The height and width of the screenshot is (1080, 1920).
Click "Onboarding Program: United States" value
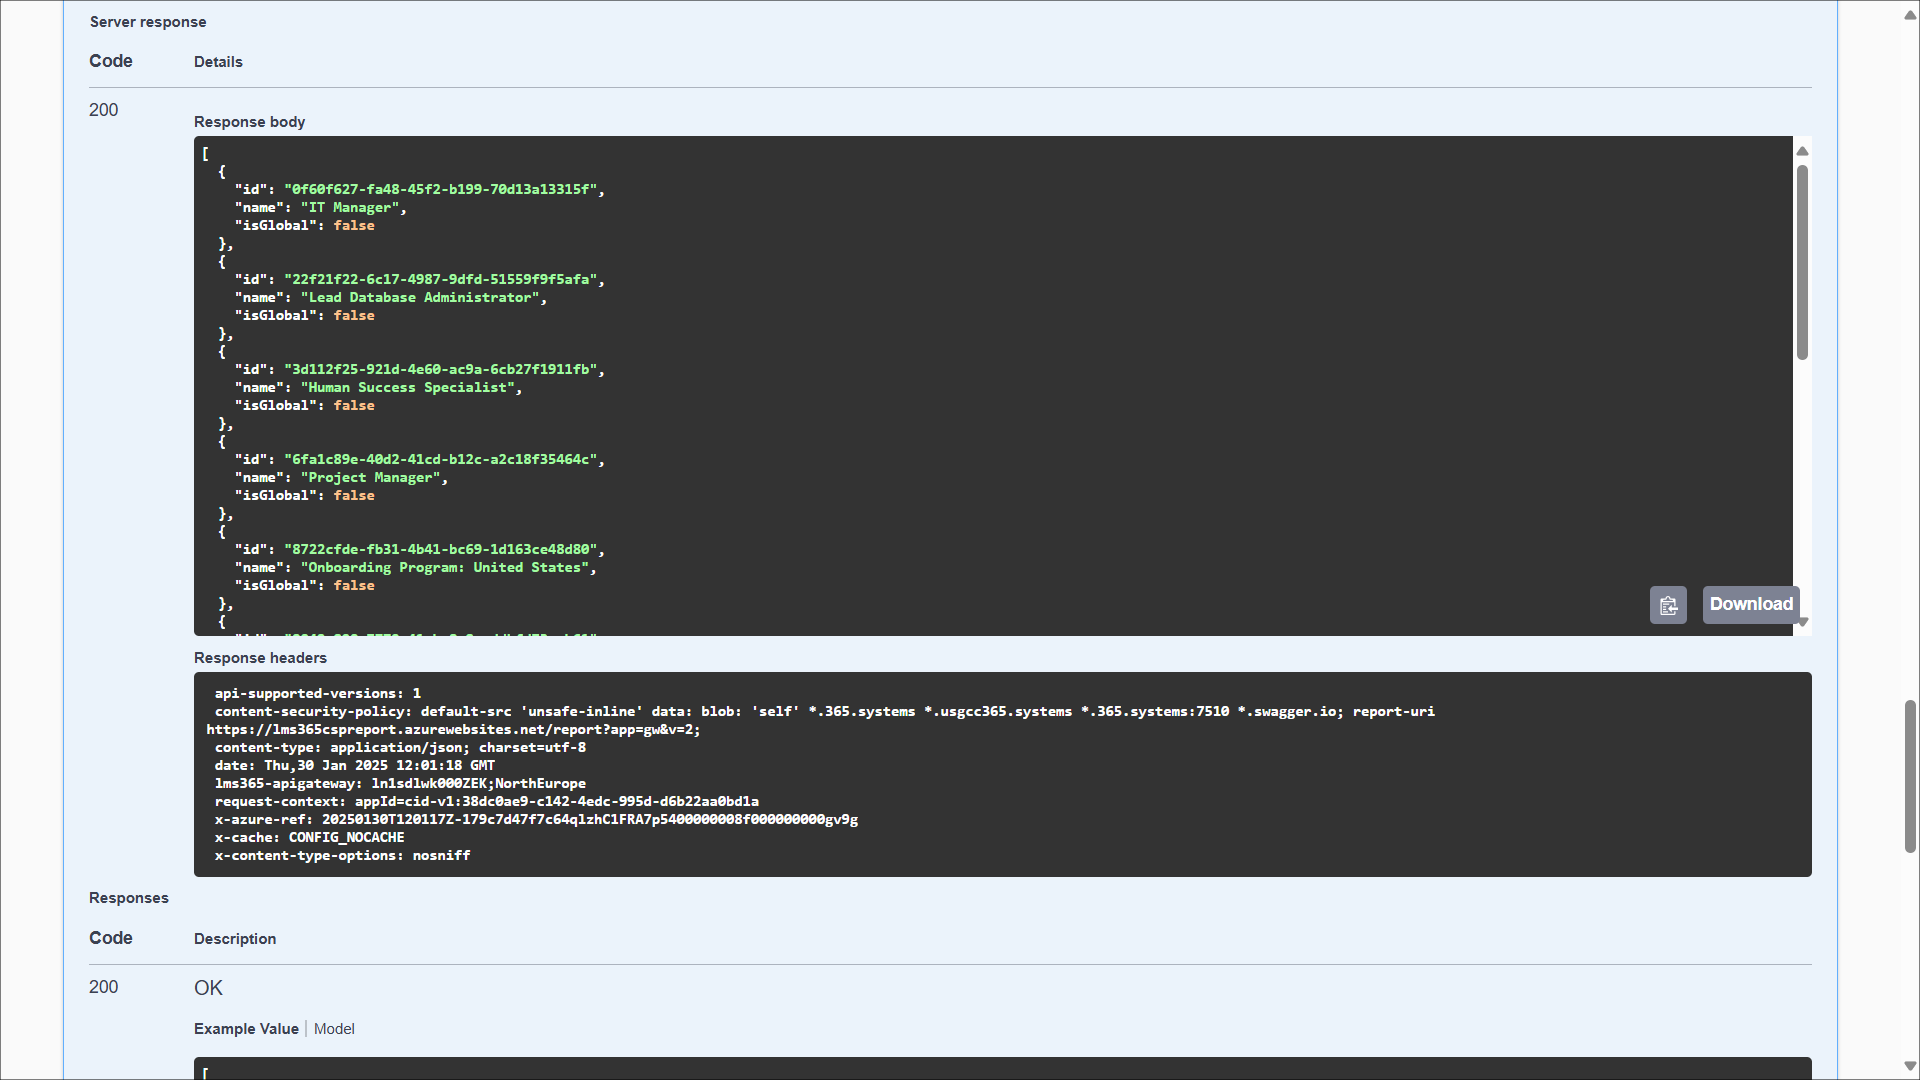pyautogui.click(x=445, y=568)
